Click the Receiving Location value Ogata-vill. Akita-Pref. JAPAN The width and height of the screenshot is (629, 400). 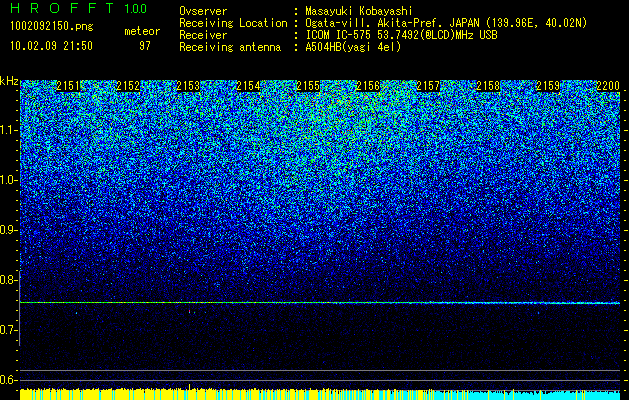(x=393, y=23)
